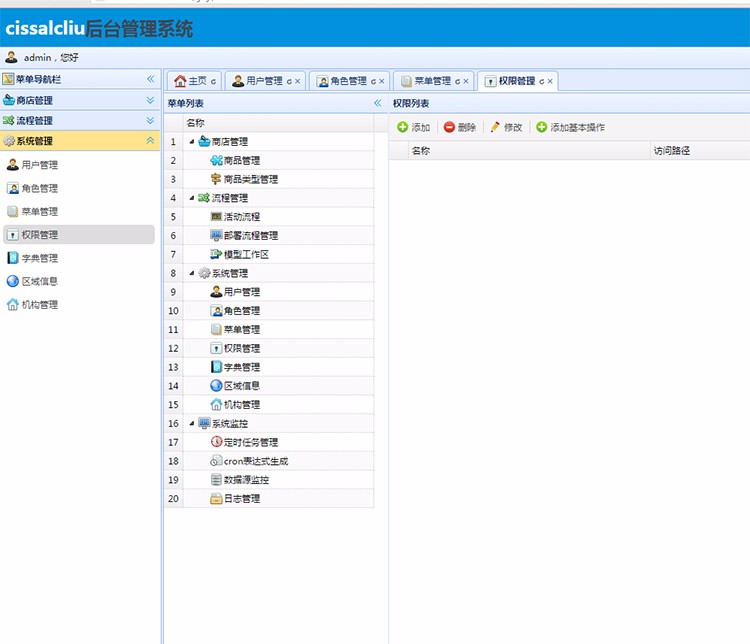Collapse the 菜单导航栏 sidebar panel
This screenshot has height=644, width=750.
pos(151,79)
